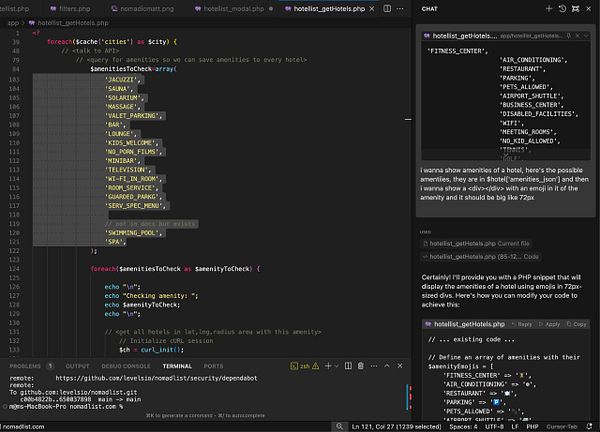Split the terminal pane
This screenshot has height=432, width=600.
[348, 366]
